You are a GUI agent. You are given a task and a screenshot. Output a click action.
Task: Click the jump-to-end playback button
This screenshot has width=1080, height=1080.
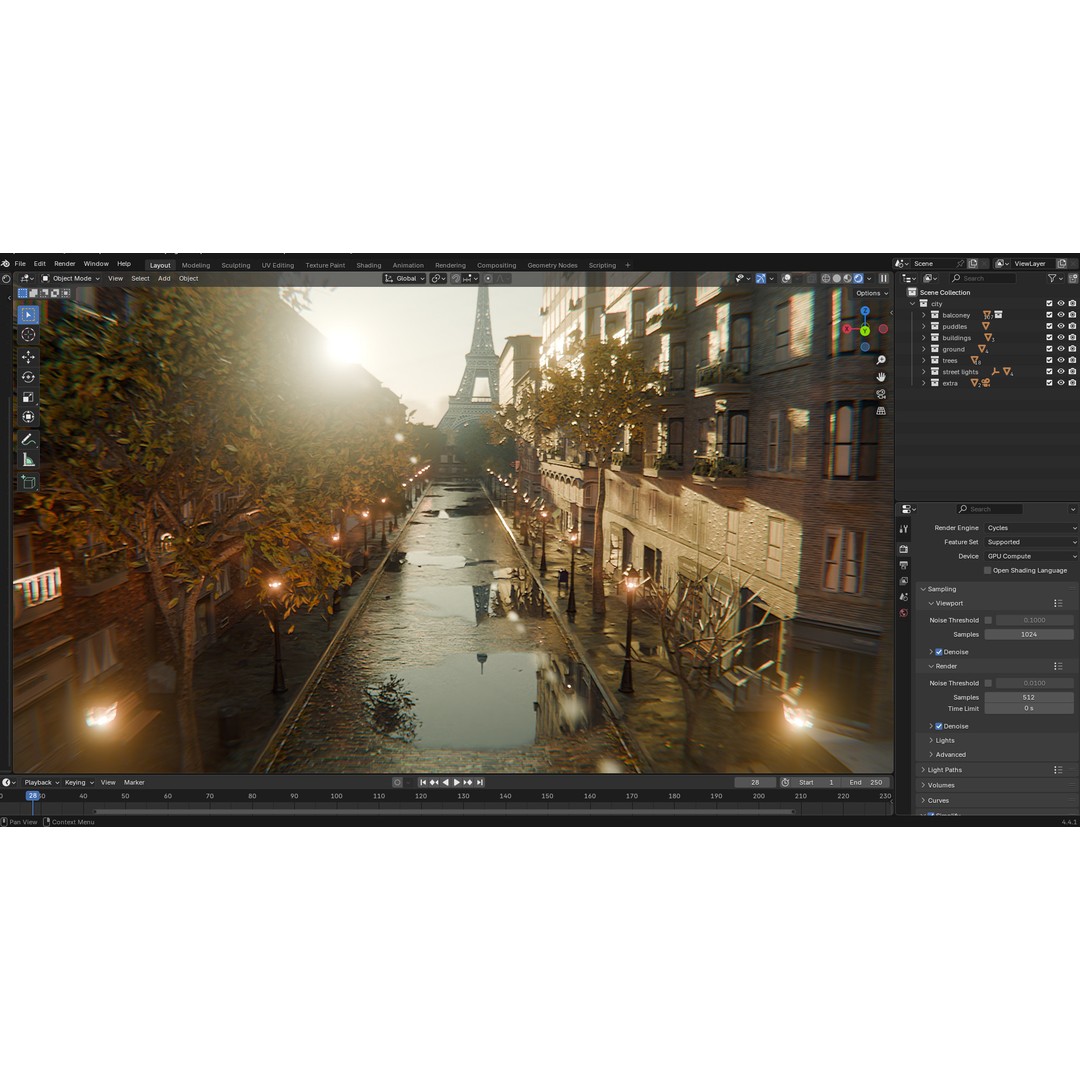coord(479,782)
